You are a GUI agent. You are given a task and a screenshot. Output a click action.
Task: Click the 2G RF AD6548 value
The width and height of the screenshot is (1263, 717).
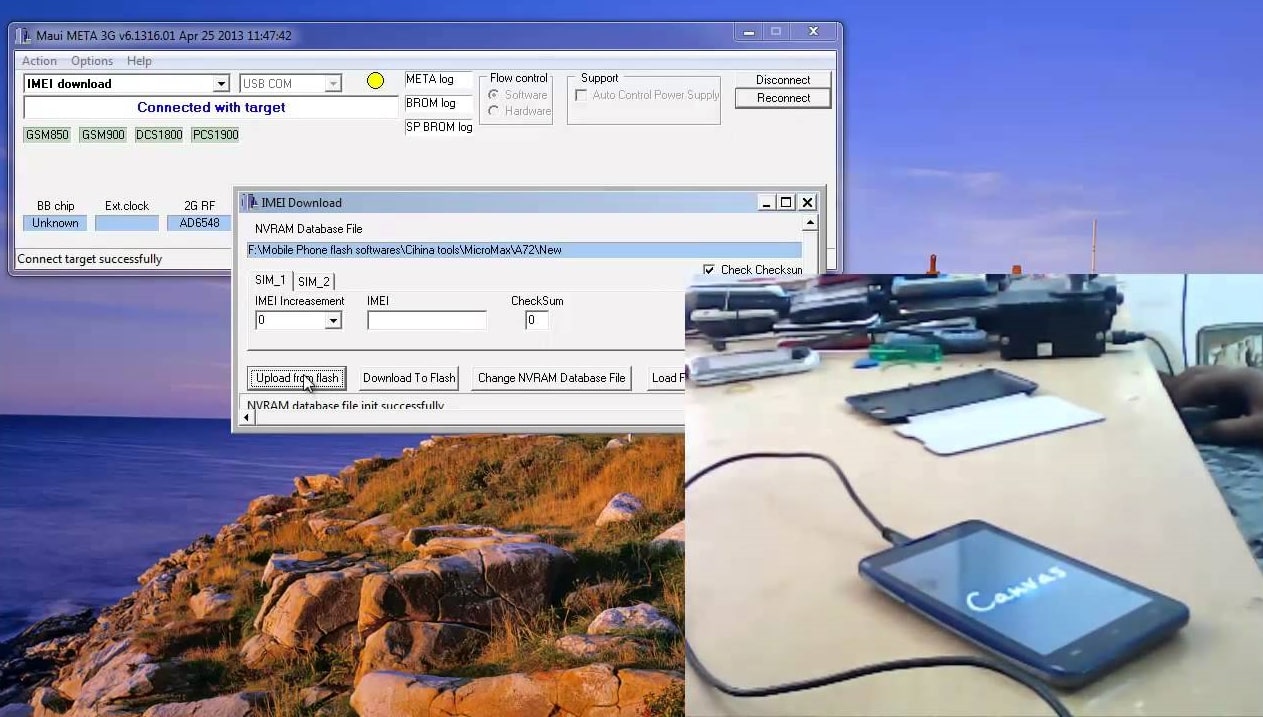(x=199, y=223)
